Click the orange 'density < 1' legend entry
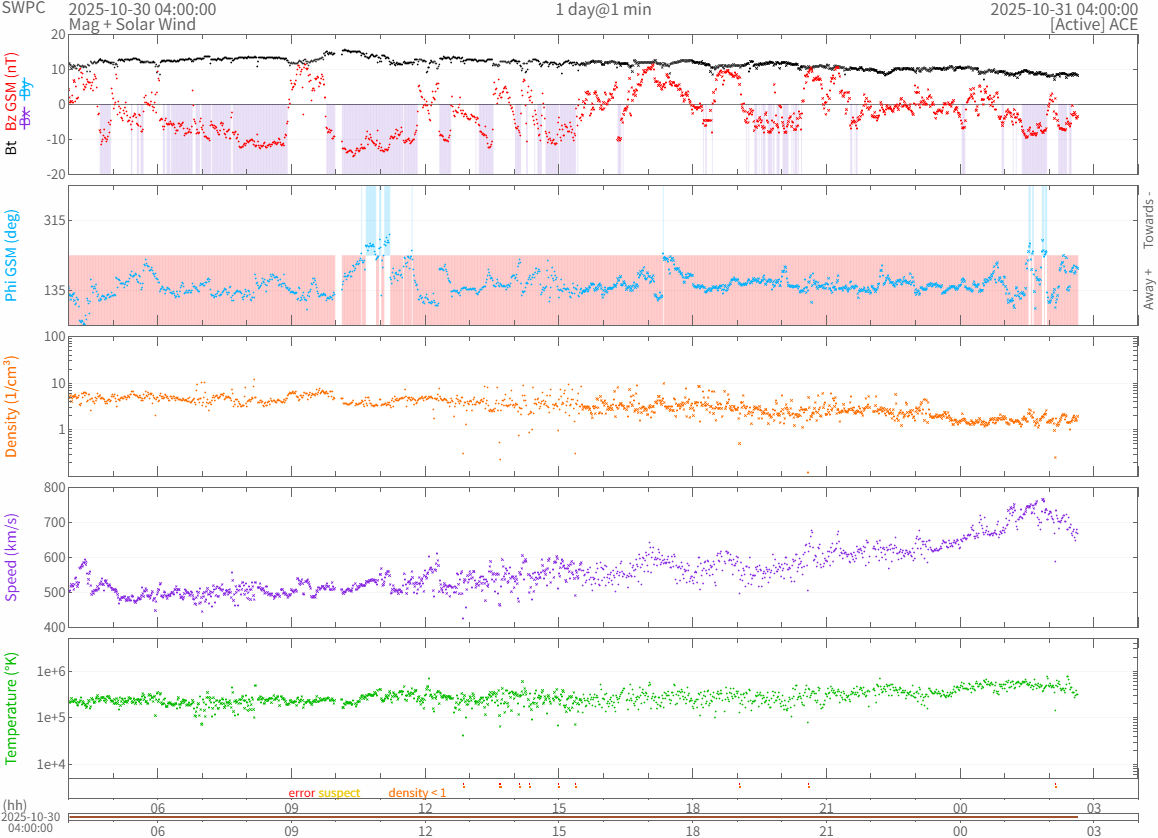Image resolution: width=1158 pixels, height=838 pixels. (x=417, y=793)
